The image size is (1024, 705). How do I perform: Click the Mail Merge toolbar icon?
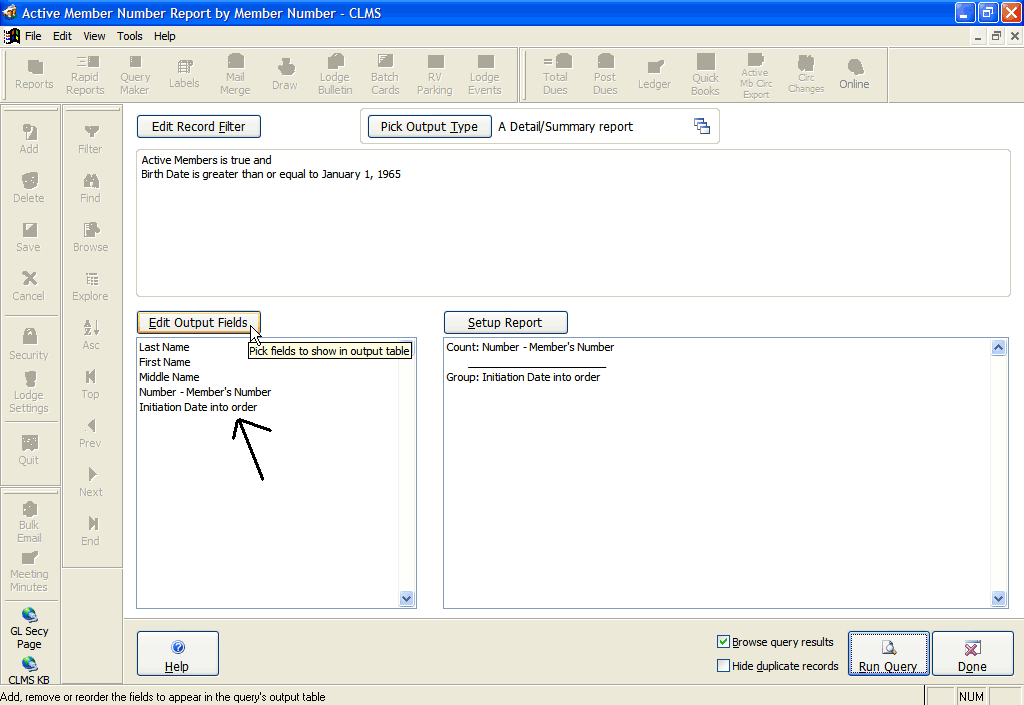(235, 75)
